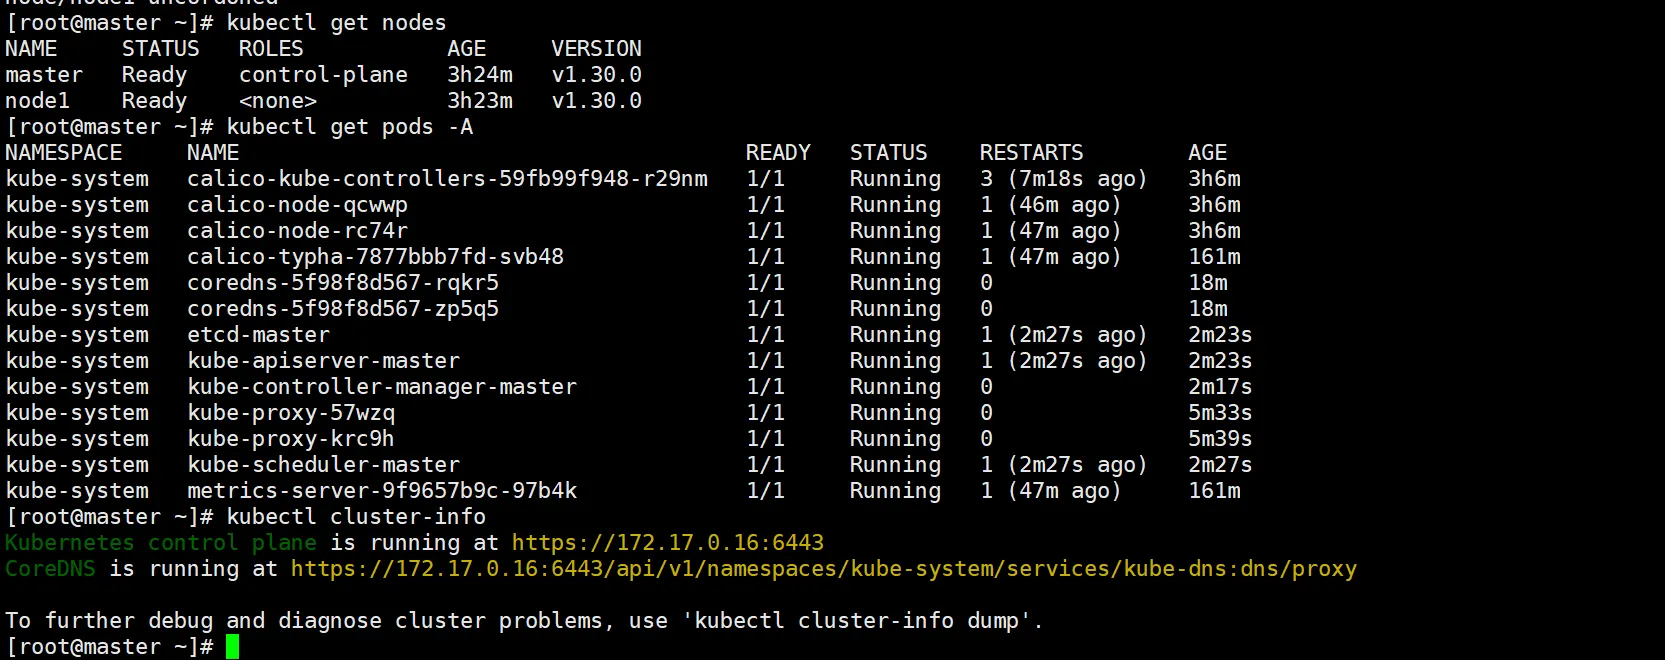Select the 'kubectl get nodes' command text
The height and width of the screenshot is (660, 1665).
click(x=337, y=23)
